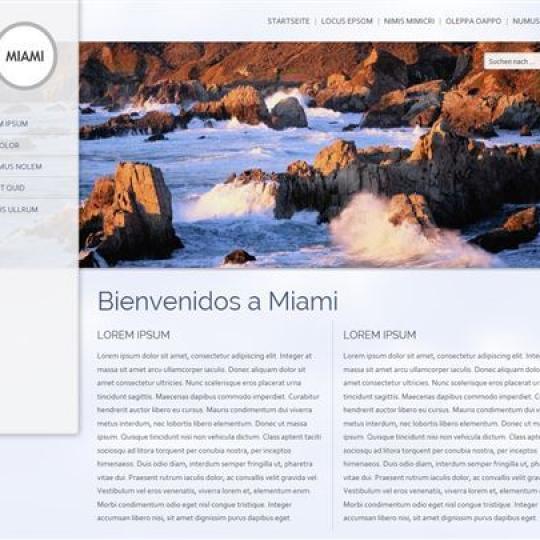Go to LOCUS EPSOM in the top menu
This screenshot has width=540, height=540.
346,21
